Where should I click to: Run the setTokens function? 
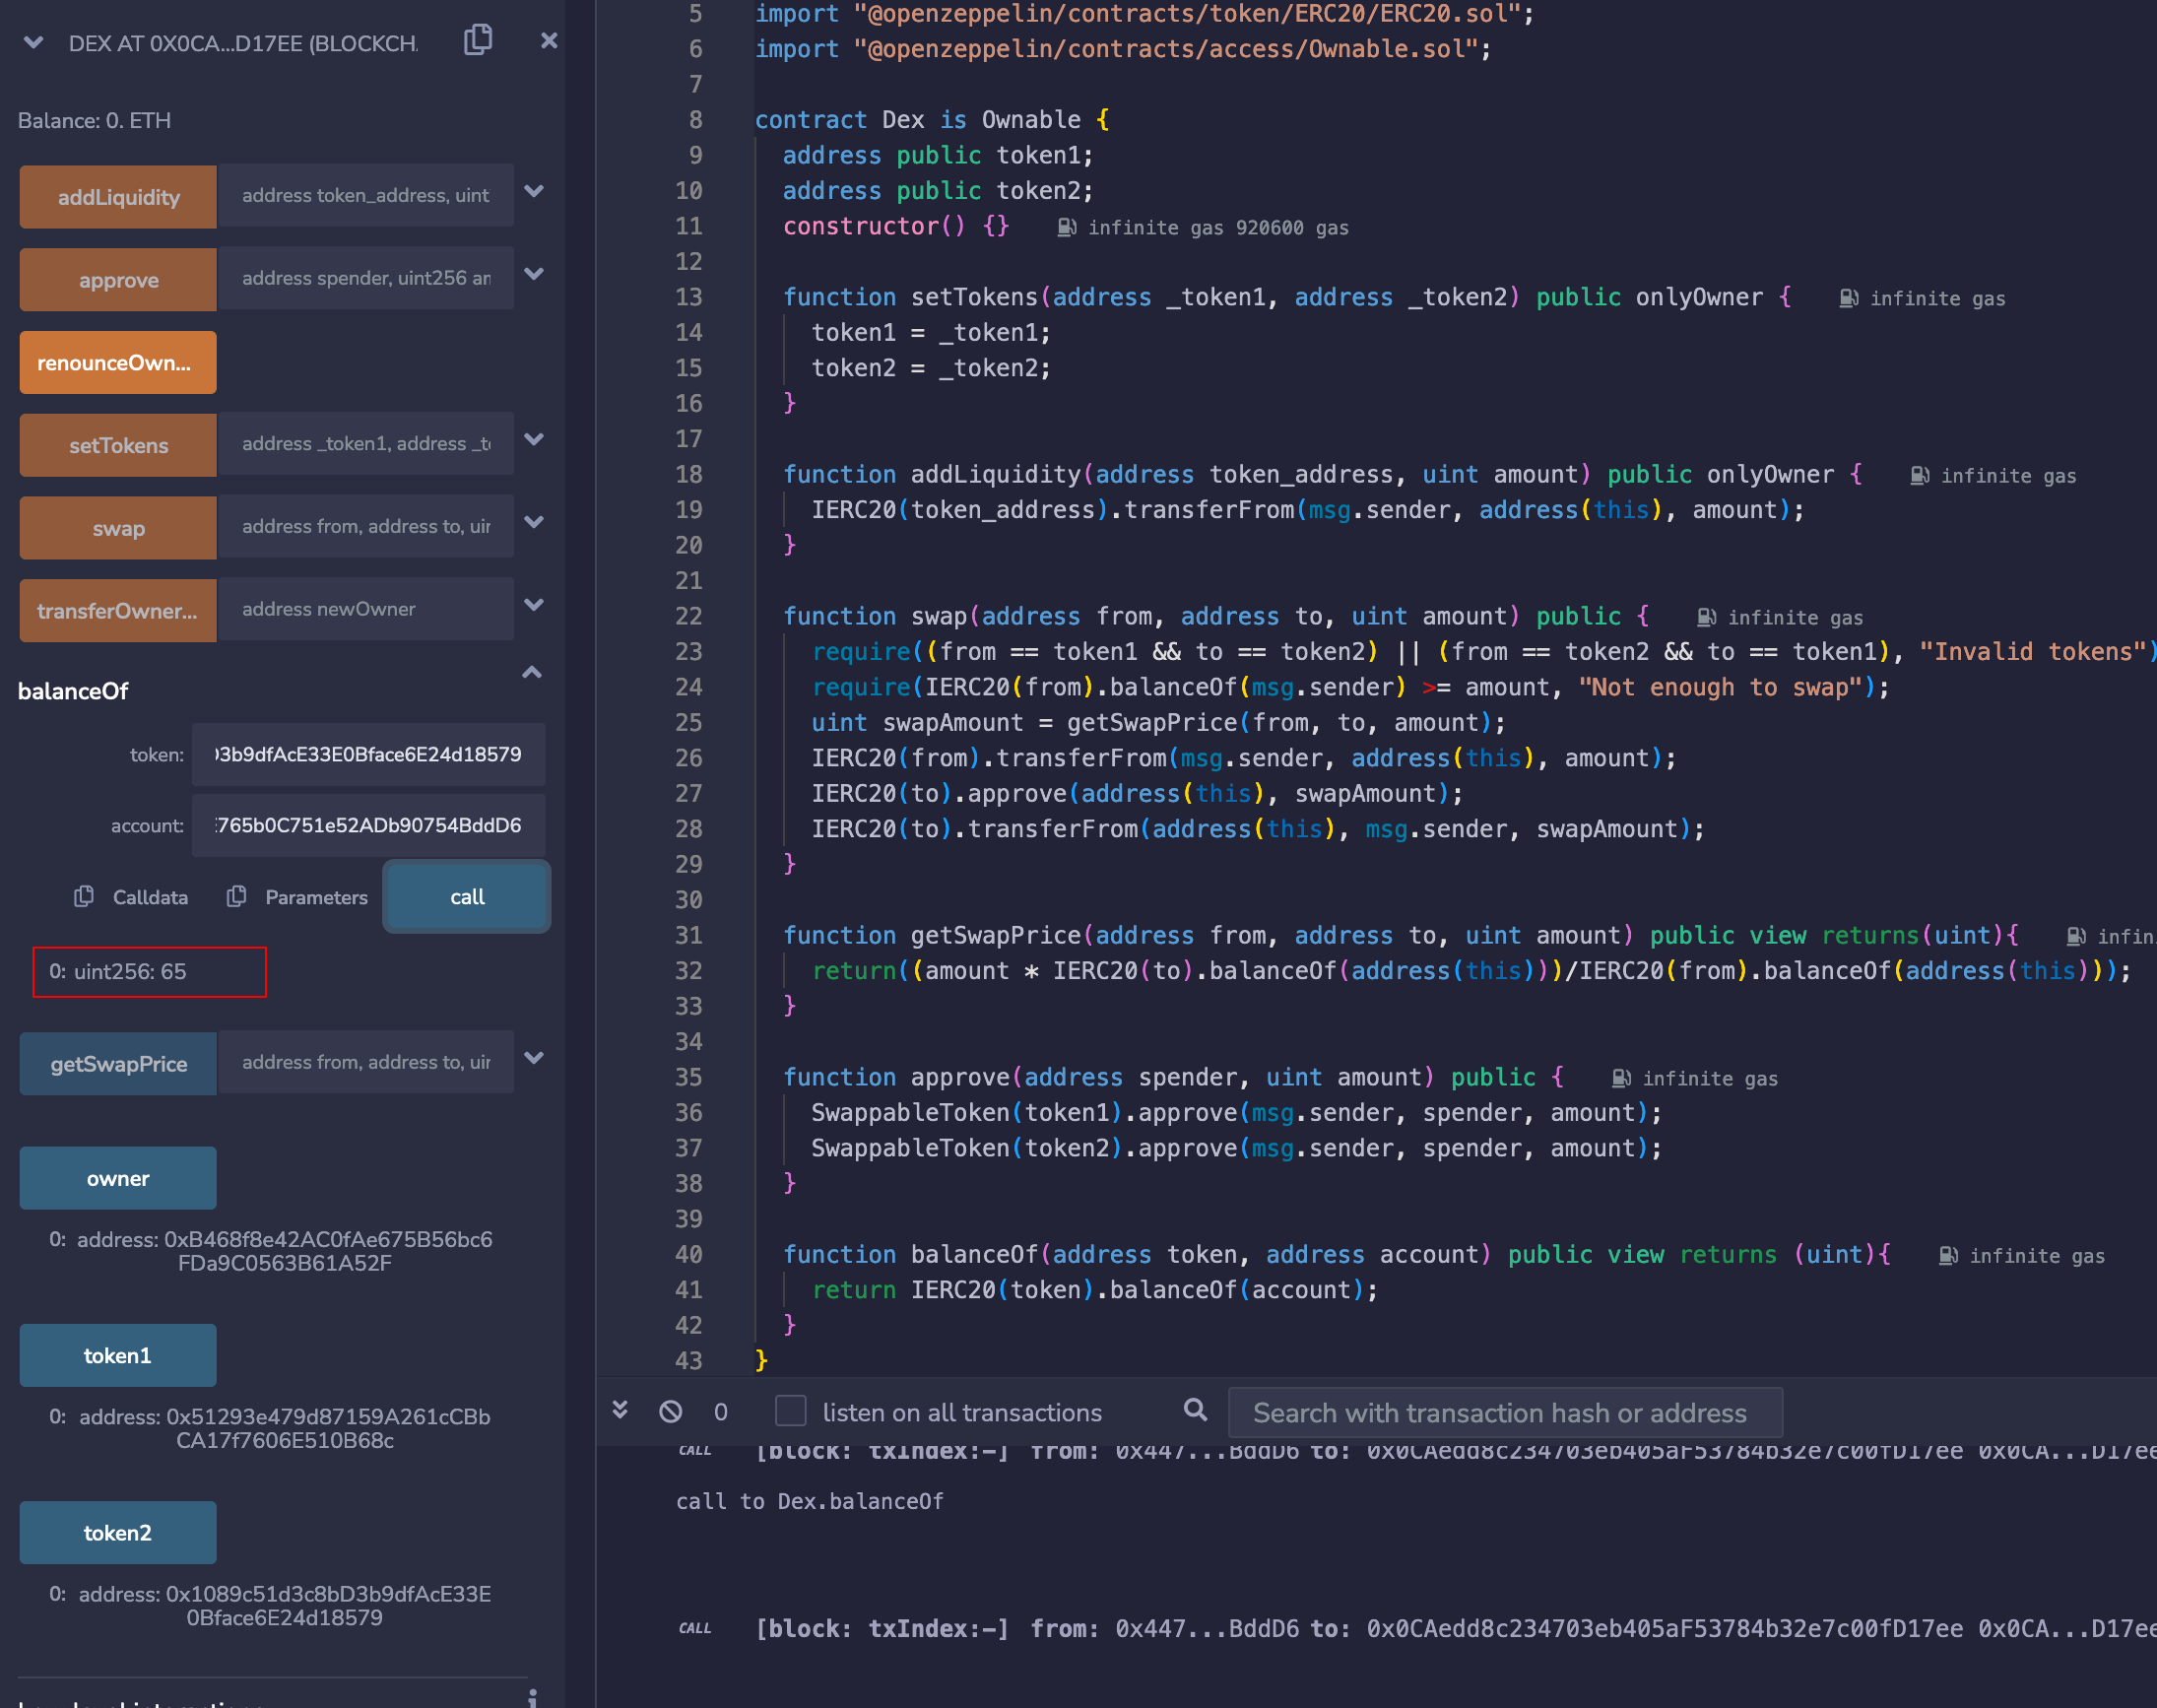[118, 446]
